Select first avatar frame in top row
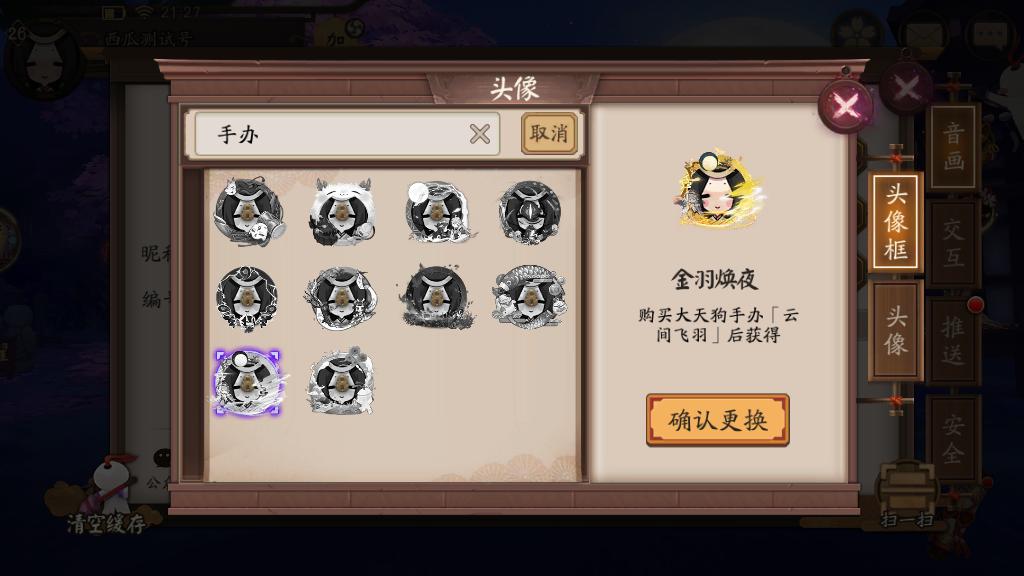The image size is (1024, 576). click(x=249, y=210)
